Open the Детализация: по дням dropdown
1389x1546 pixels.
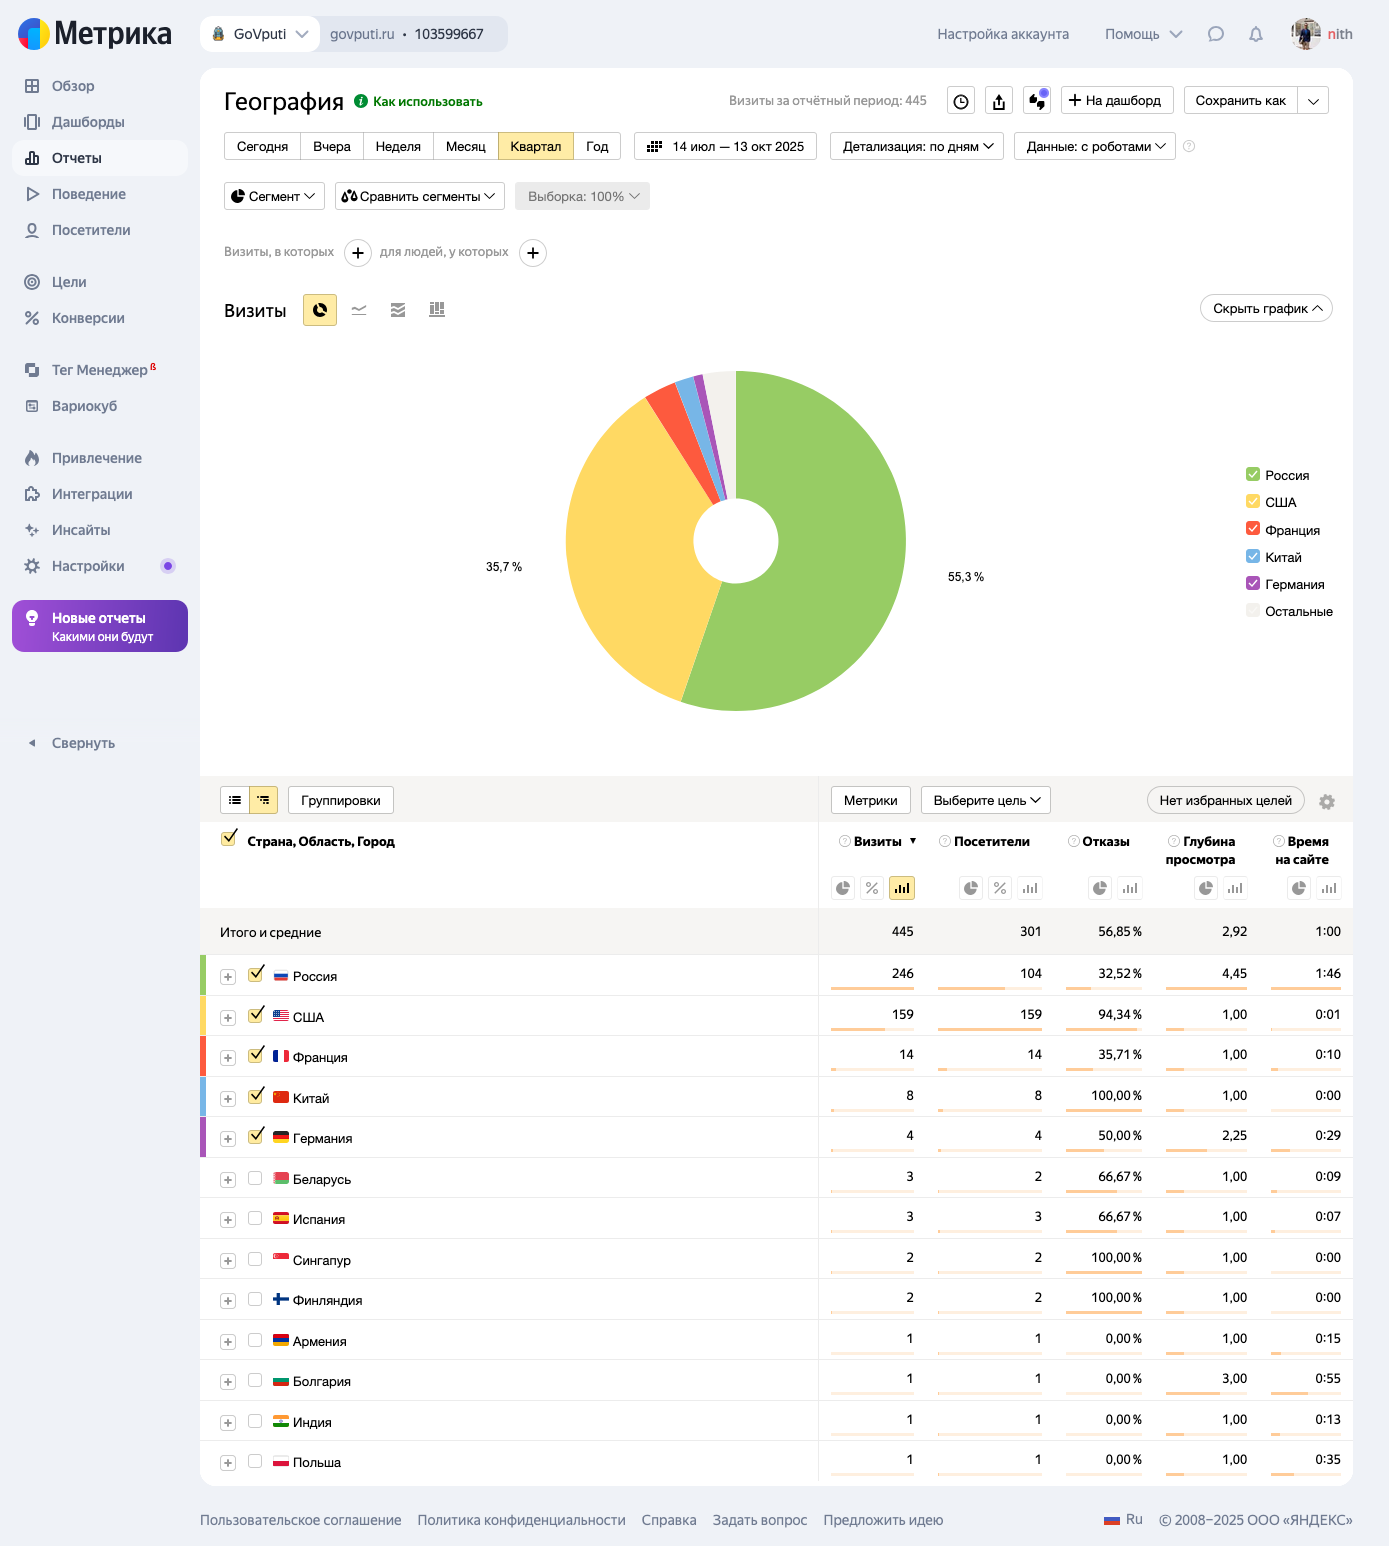[917, 146]
